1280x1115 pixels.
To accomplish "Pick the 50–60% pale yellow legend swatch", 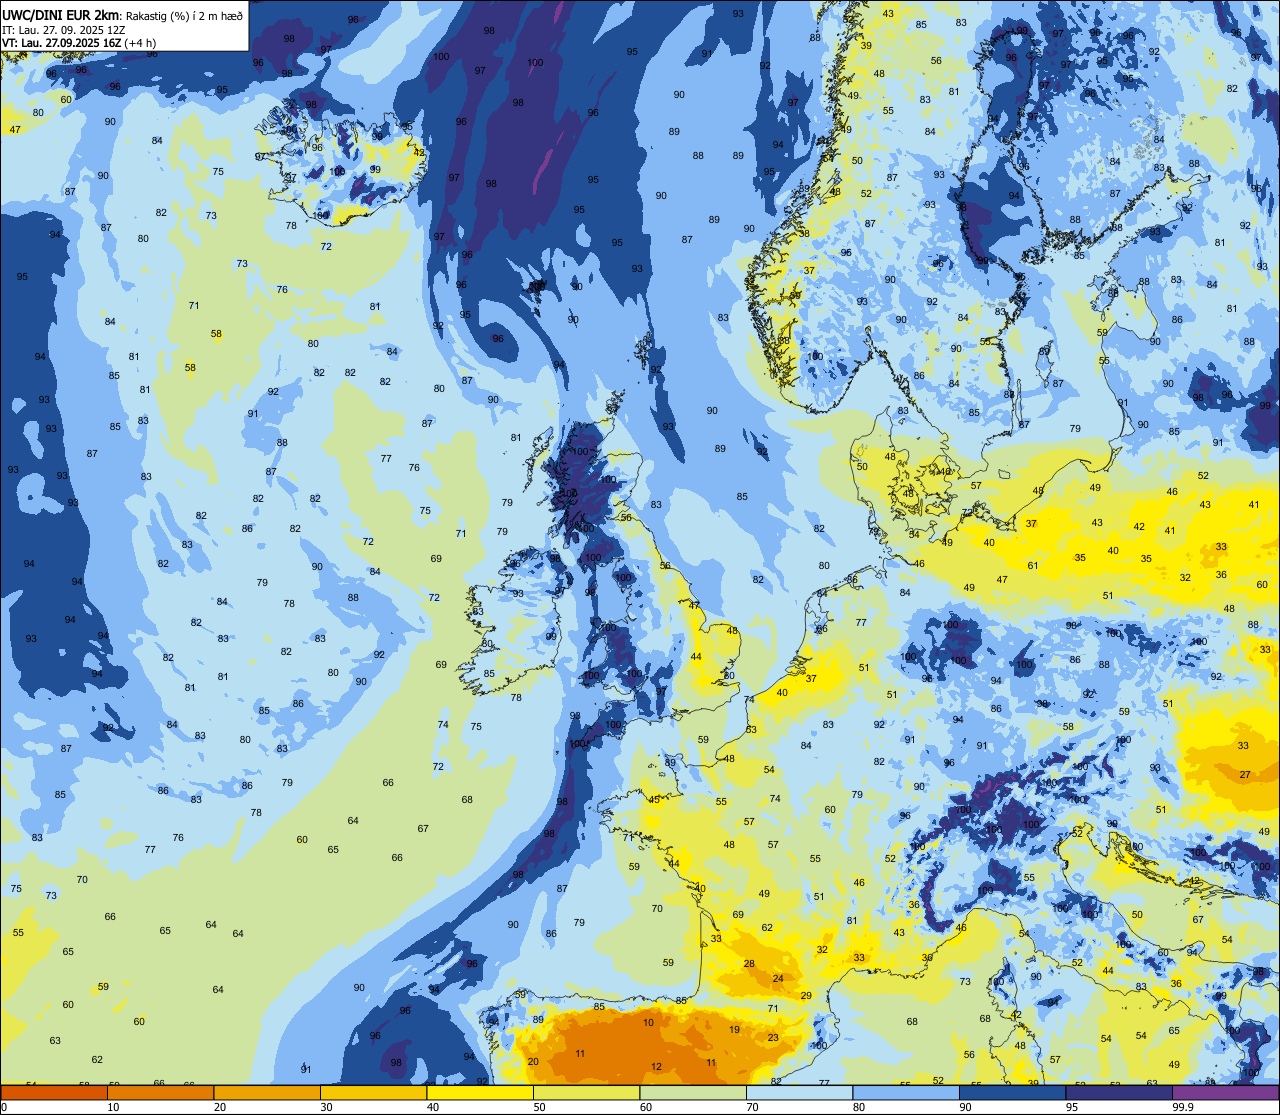I will (x=586, y=1092).
